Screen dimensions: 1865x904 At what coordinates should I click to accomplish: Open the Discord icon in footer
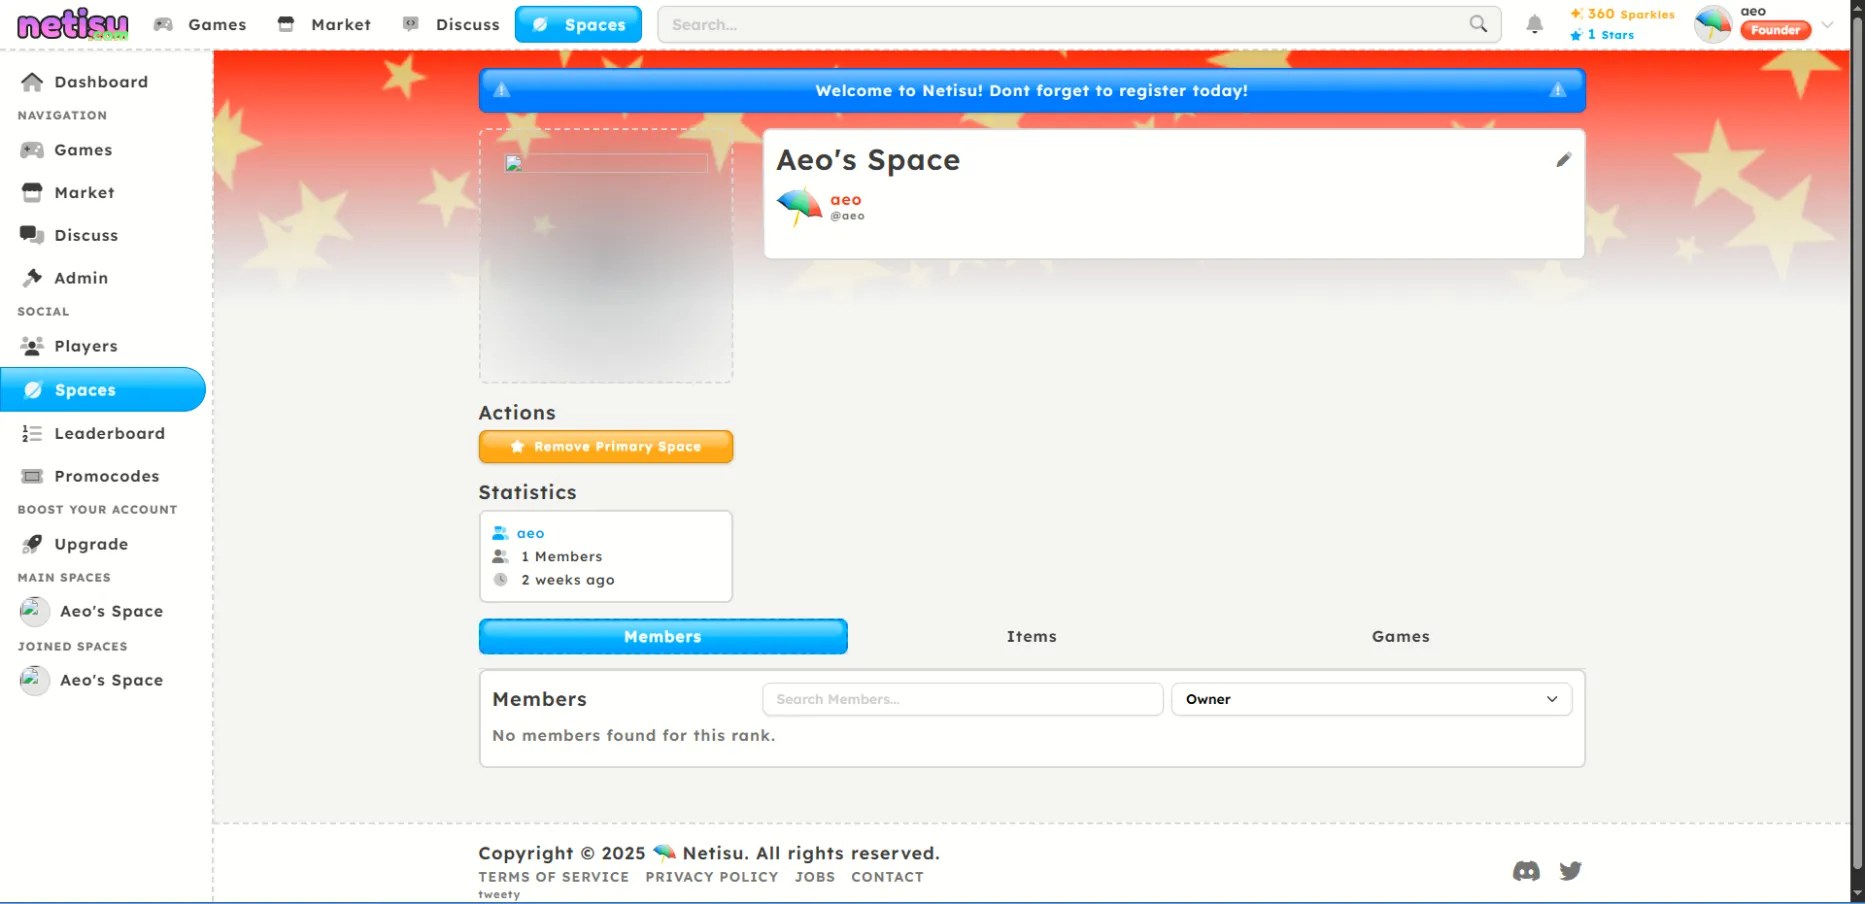coord(1526,871)
